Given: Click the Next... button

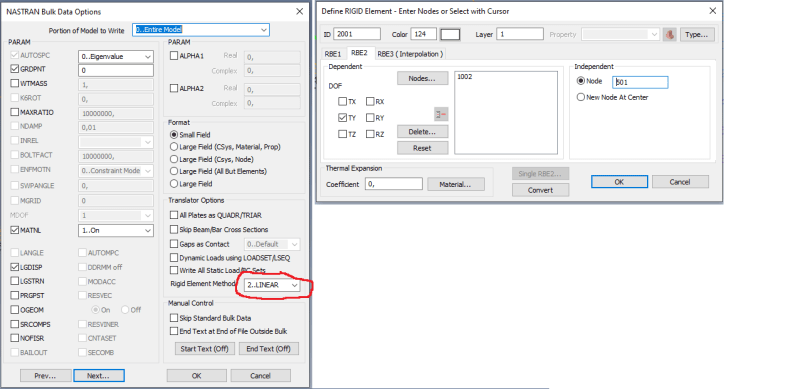Looking at the screenshot, I should 98,376.
